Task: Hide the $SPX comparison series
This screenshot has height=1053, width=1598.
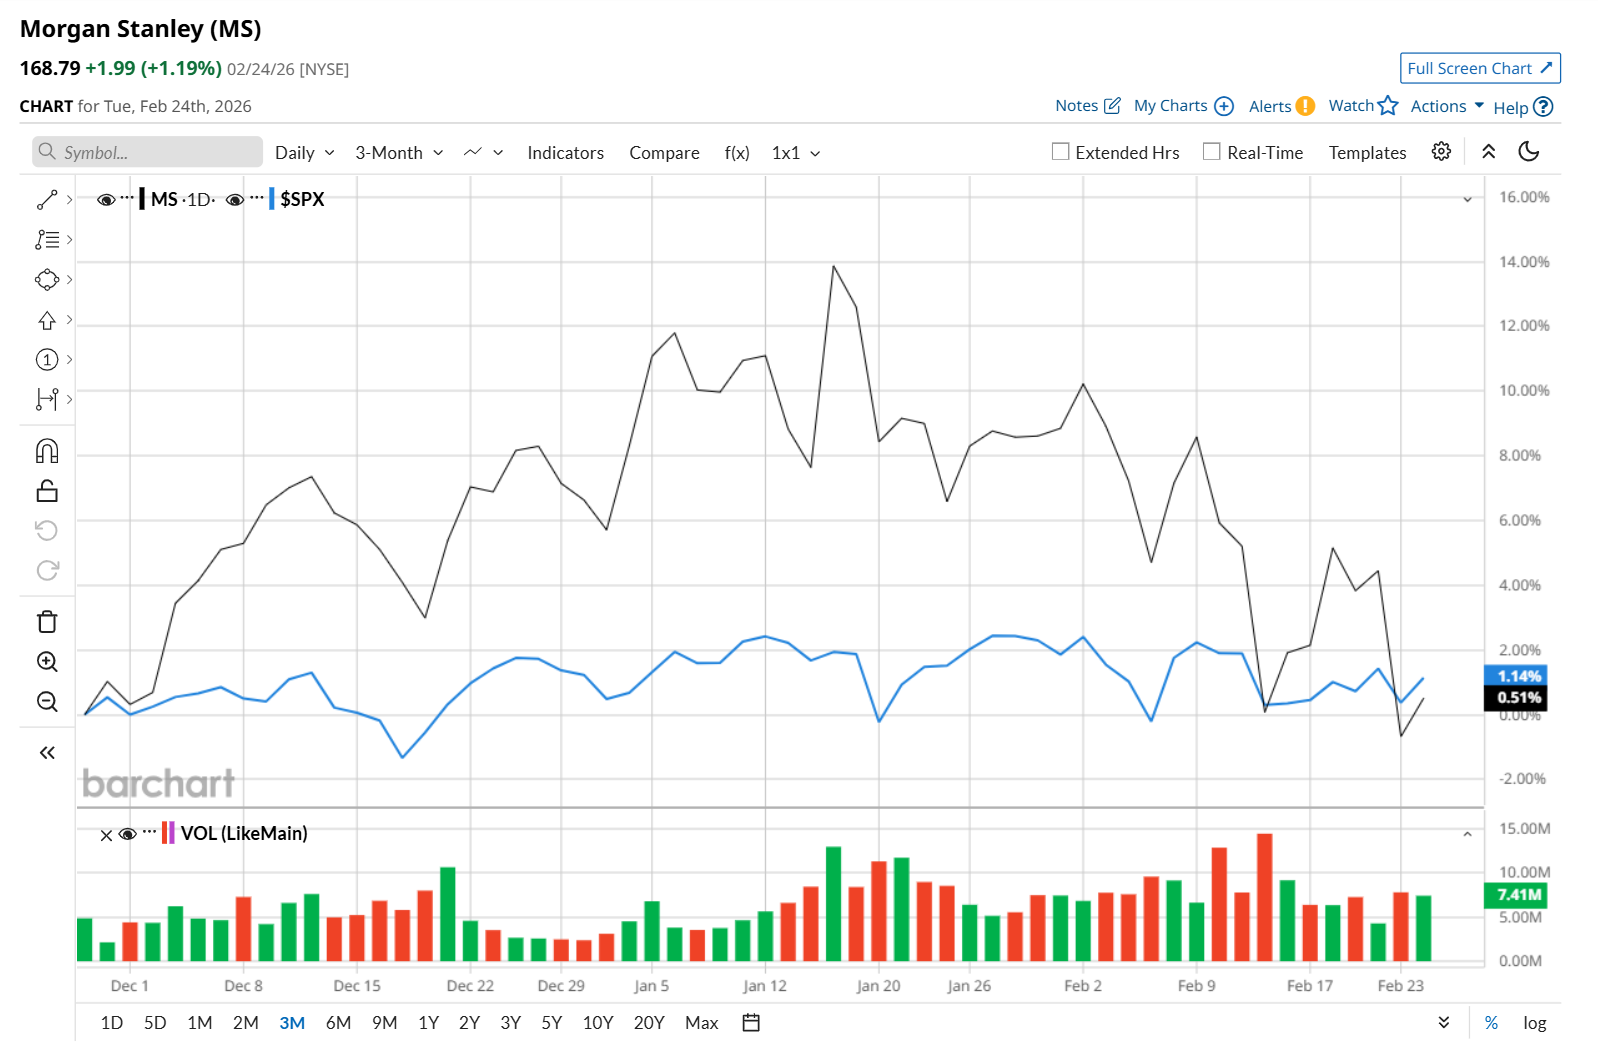Action: click(x=235, y=200)
